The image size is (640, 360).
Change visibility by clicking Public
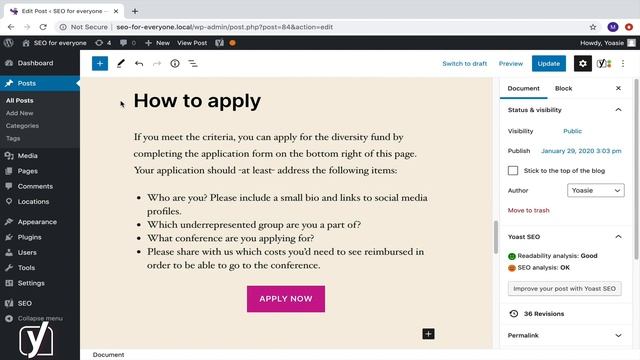[x=572, y=131]
